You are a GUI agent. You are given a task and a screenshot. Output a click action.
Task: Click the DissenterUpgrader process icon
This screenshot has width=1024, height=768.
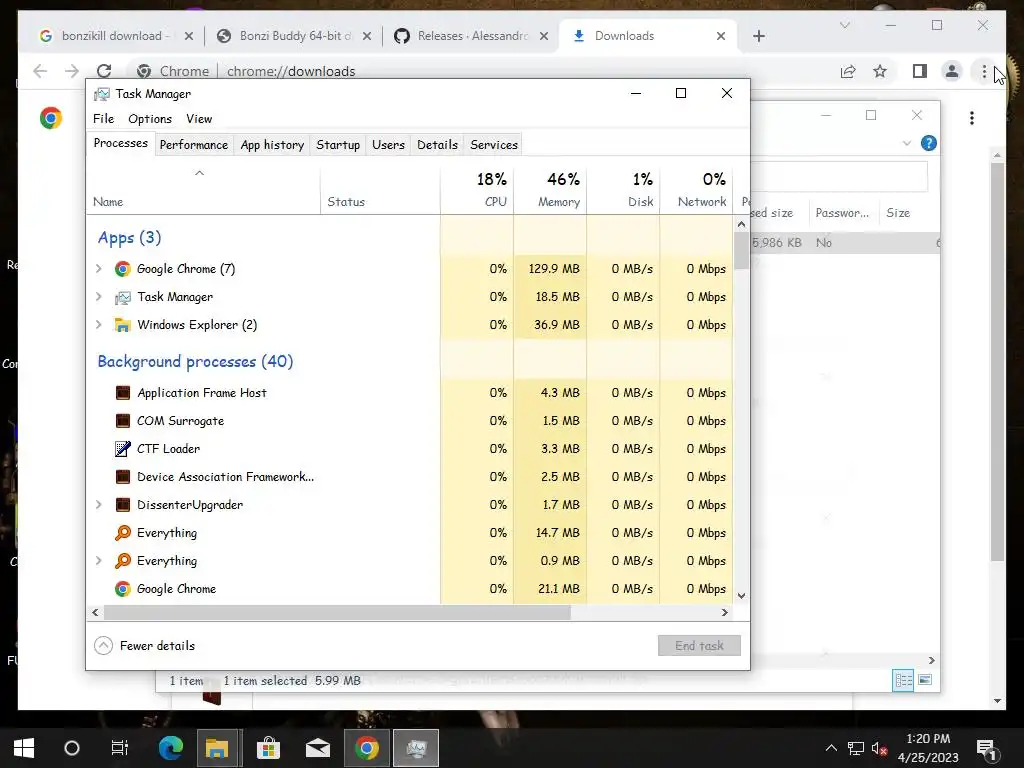pos(122,505)
